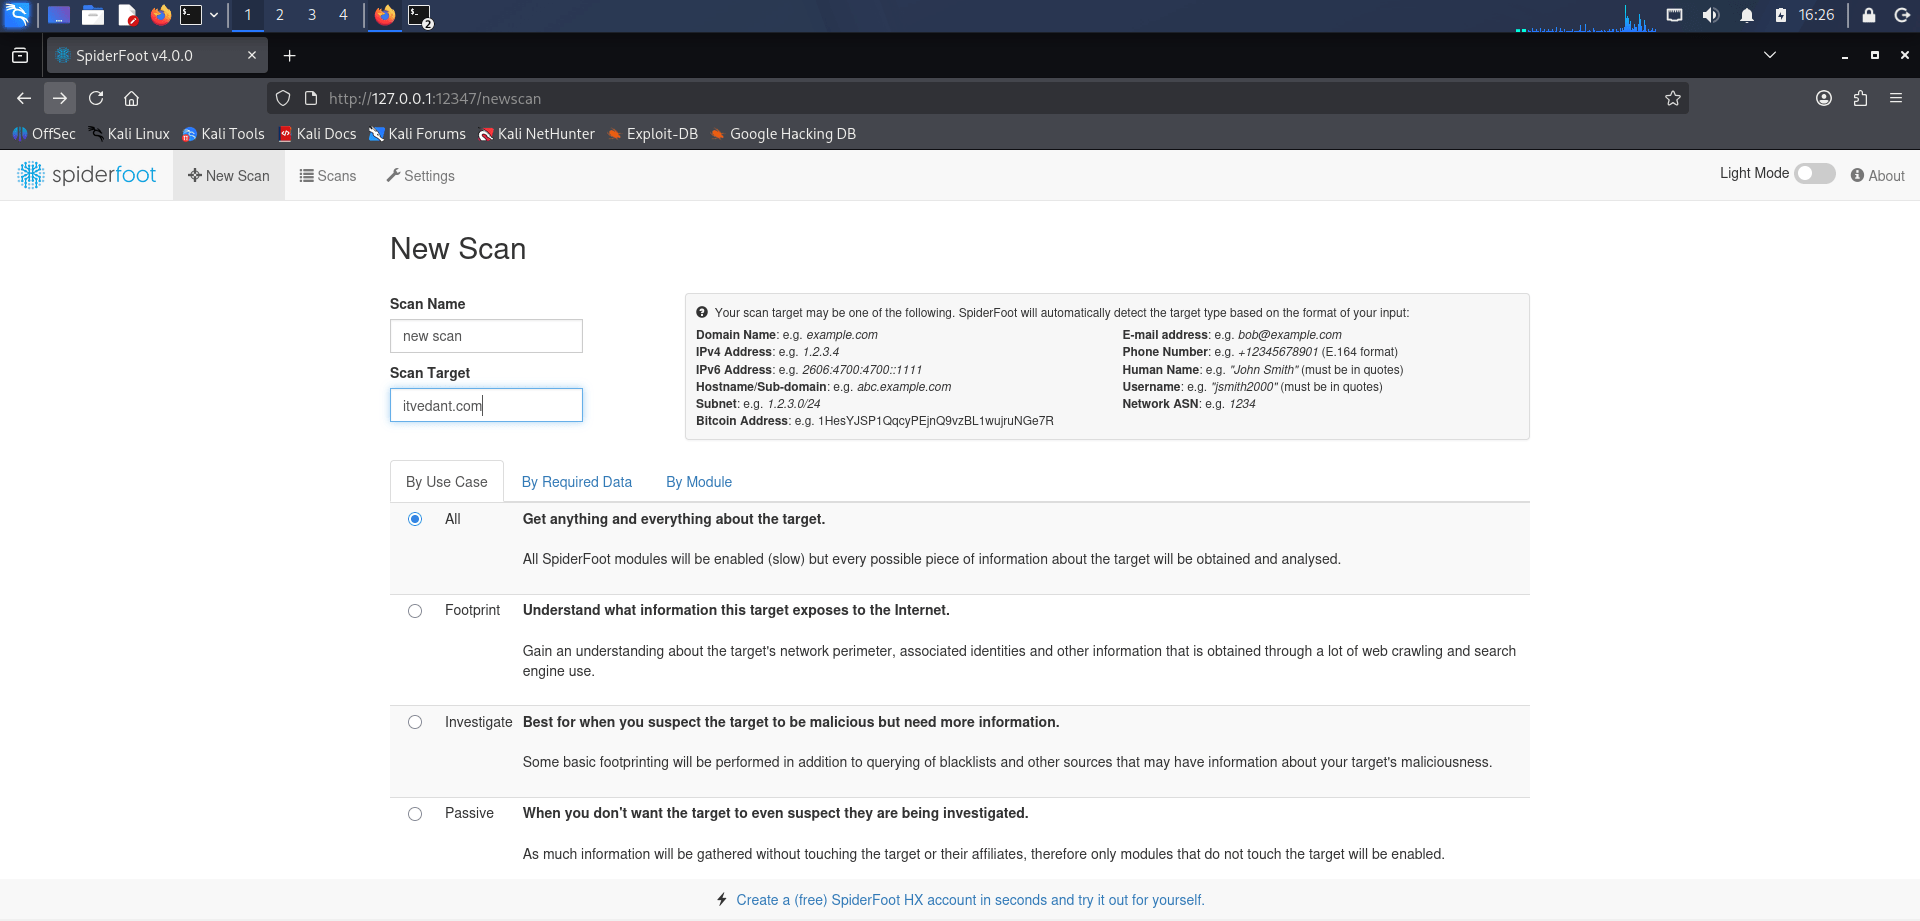The width and height of the screenshot is (1920, 921).
Task: Click the display settings panel icon
Action: coord(1675,15)
